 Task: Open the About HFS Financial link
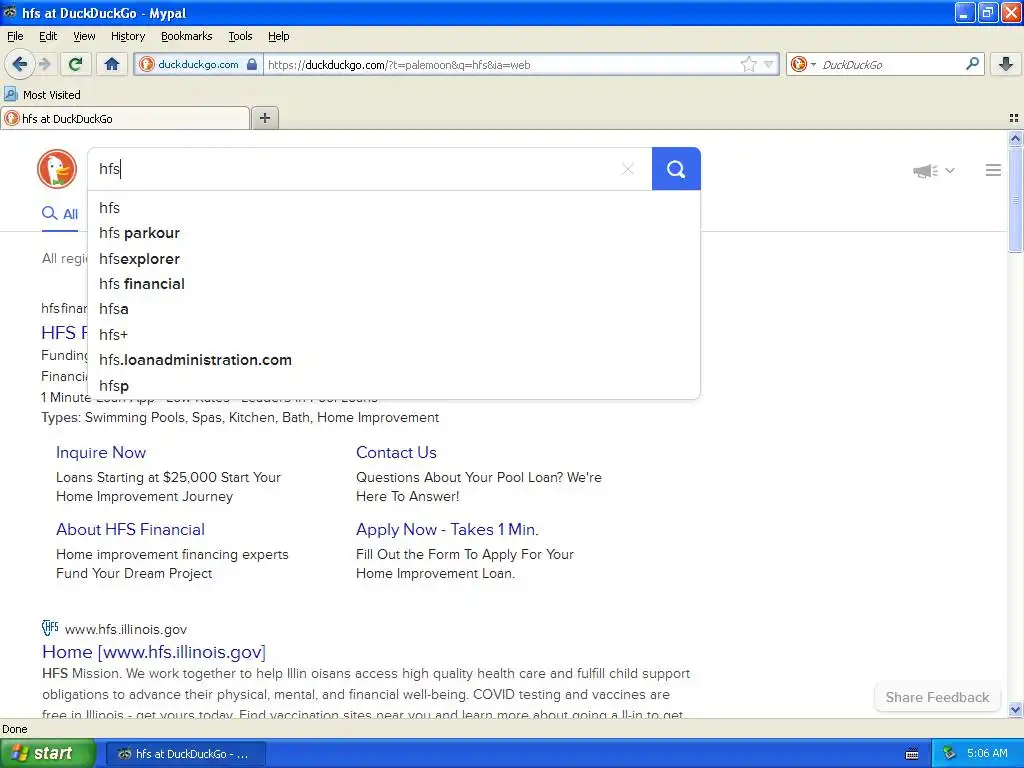coord(130,530)
